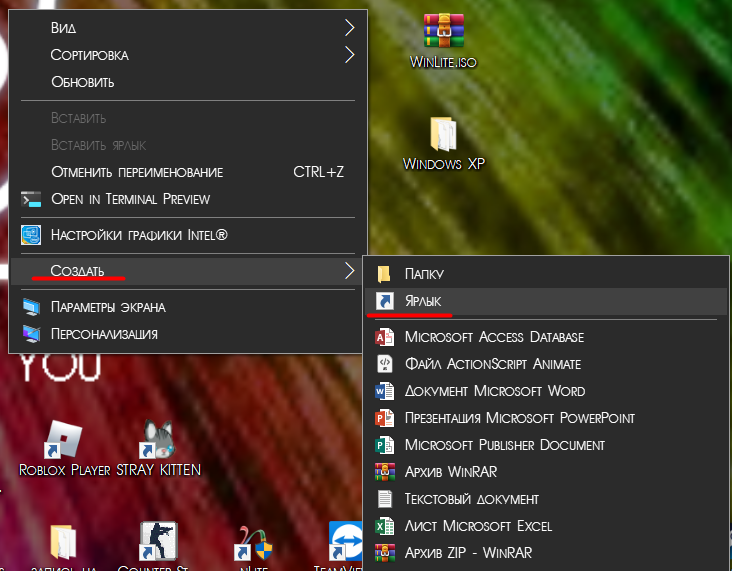Open Параметры экрана from context menu
The width and height of the screenshot is (732, 571).
188,307
